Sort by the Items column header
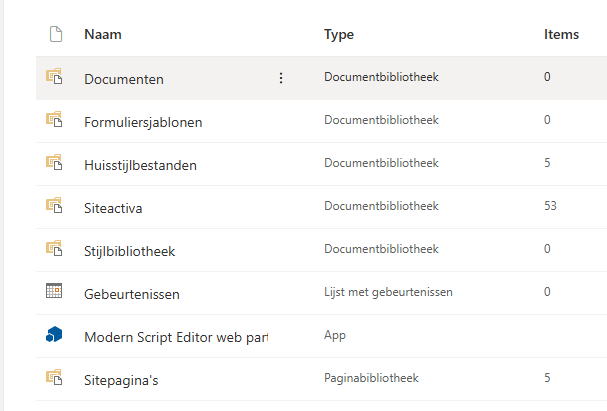The height and width of the screenshot is (411, 607). pyautogui.click(x=561, y=35)
